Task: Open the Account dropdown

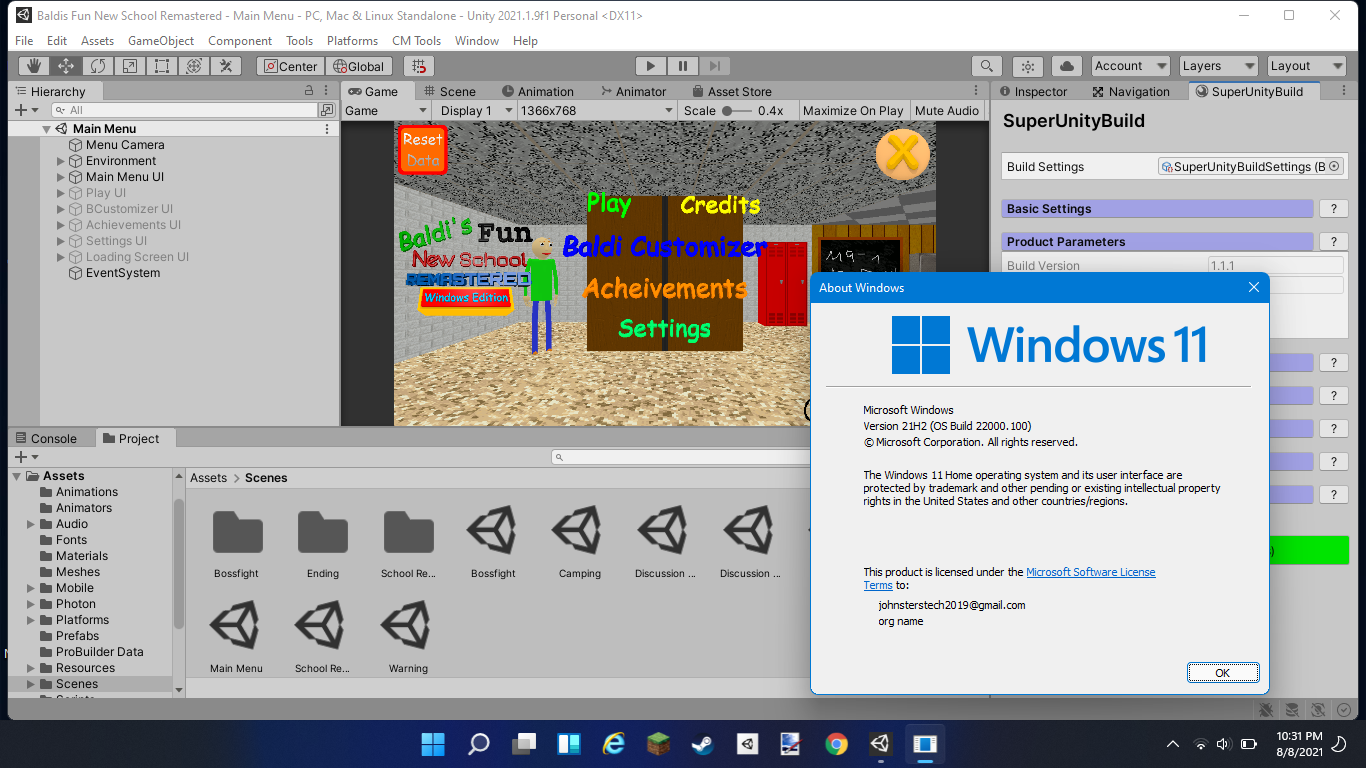Action: 1131,66
